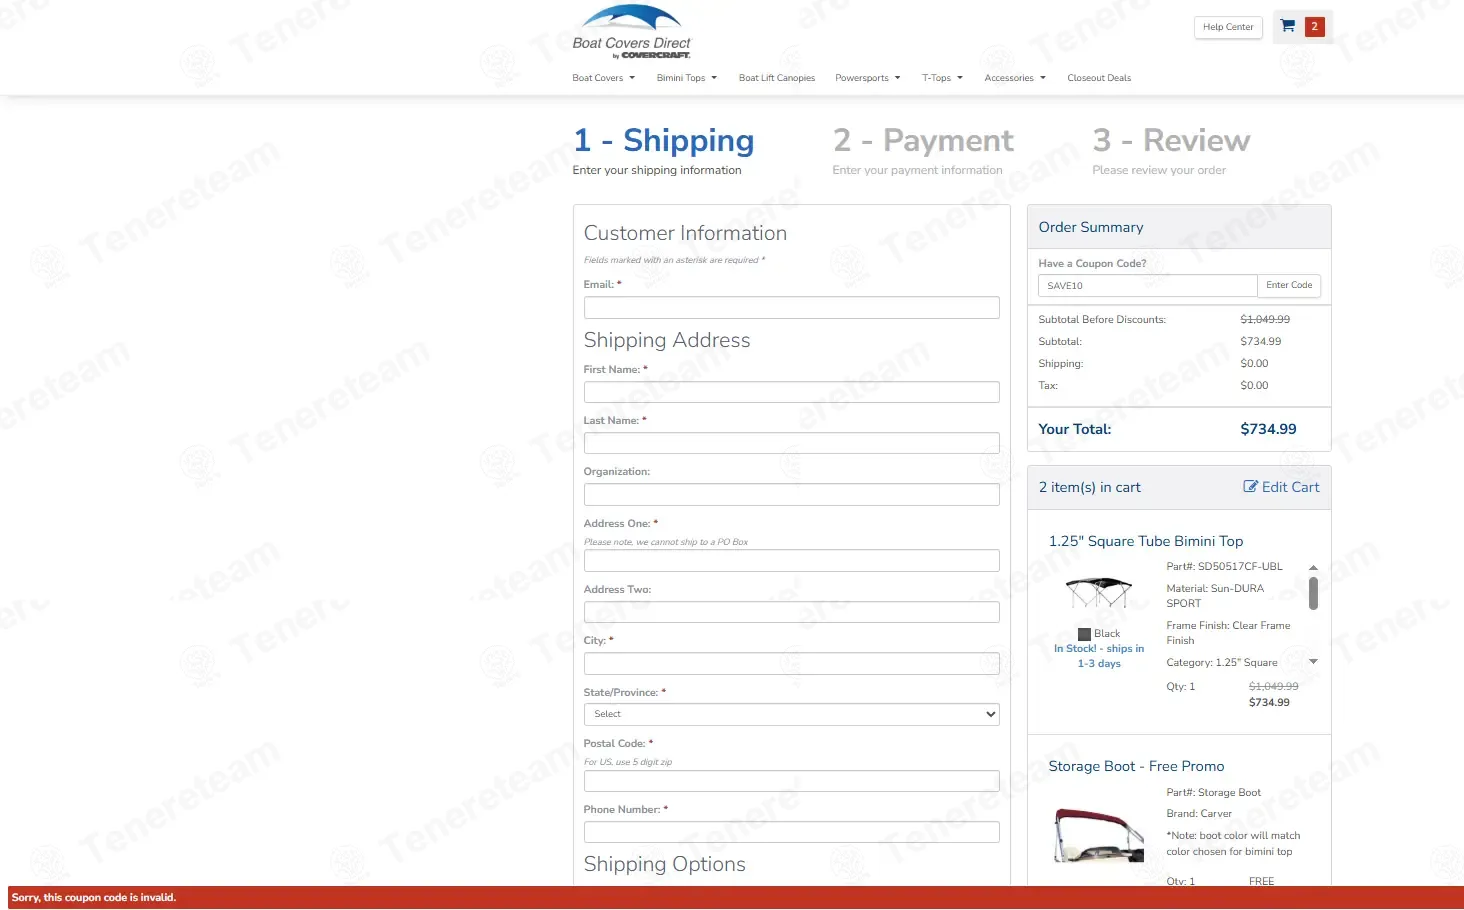Open Closeout Deals page

(1099, 78)
